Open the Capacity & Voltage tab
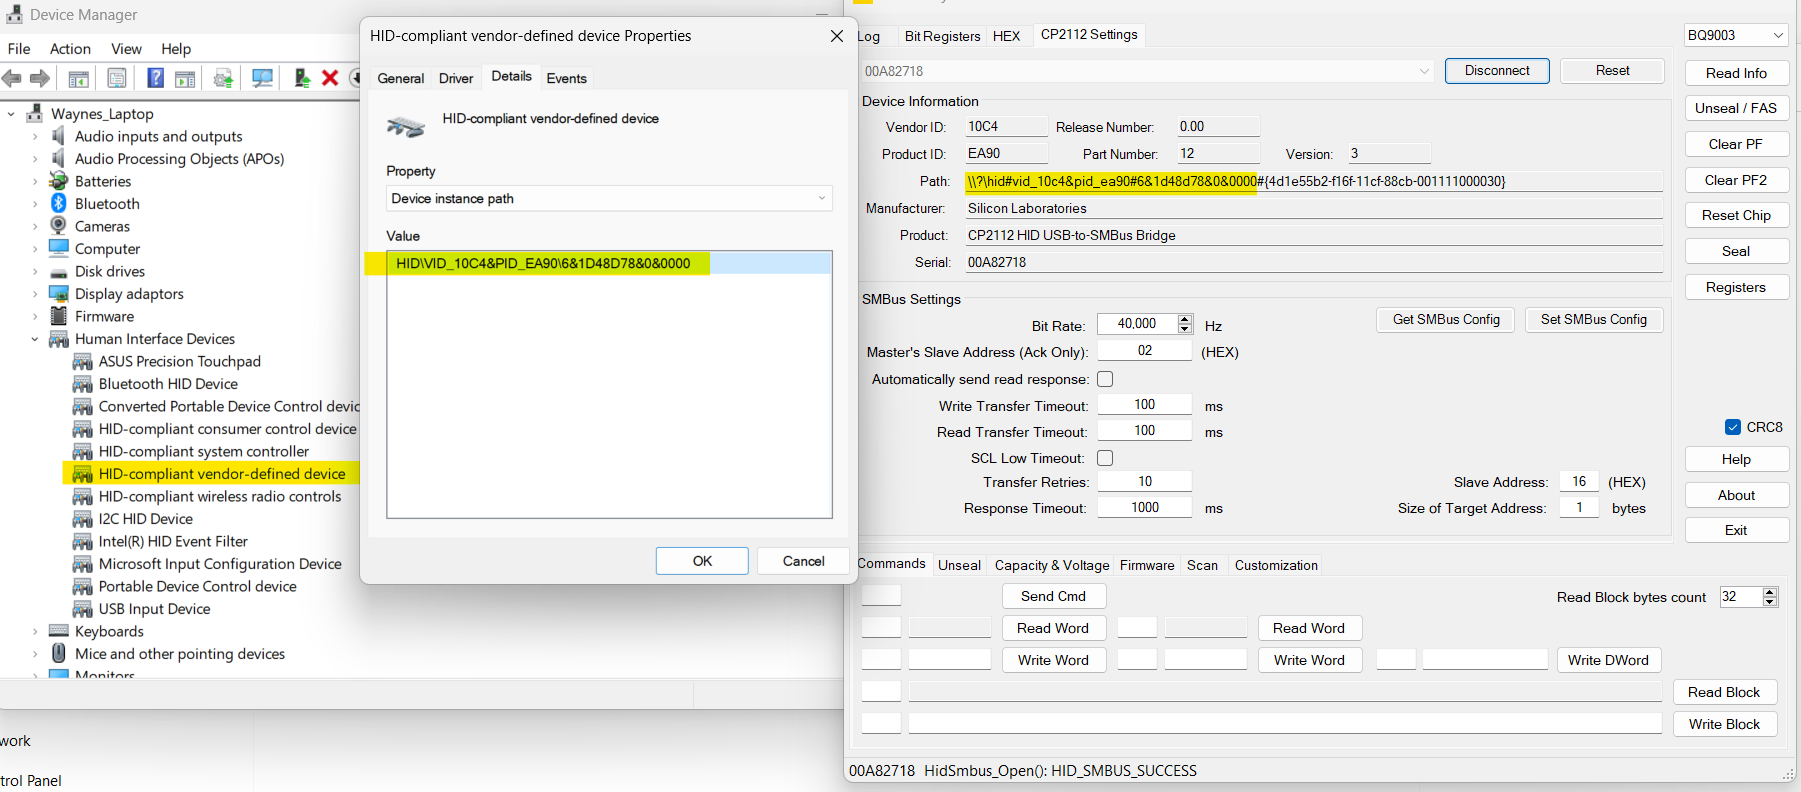 pos(1051,565)
